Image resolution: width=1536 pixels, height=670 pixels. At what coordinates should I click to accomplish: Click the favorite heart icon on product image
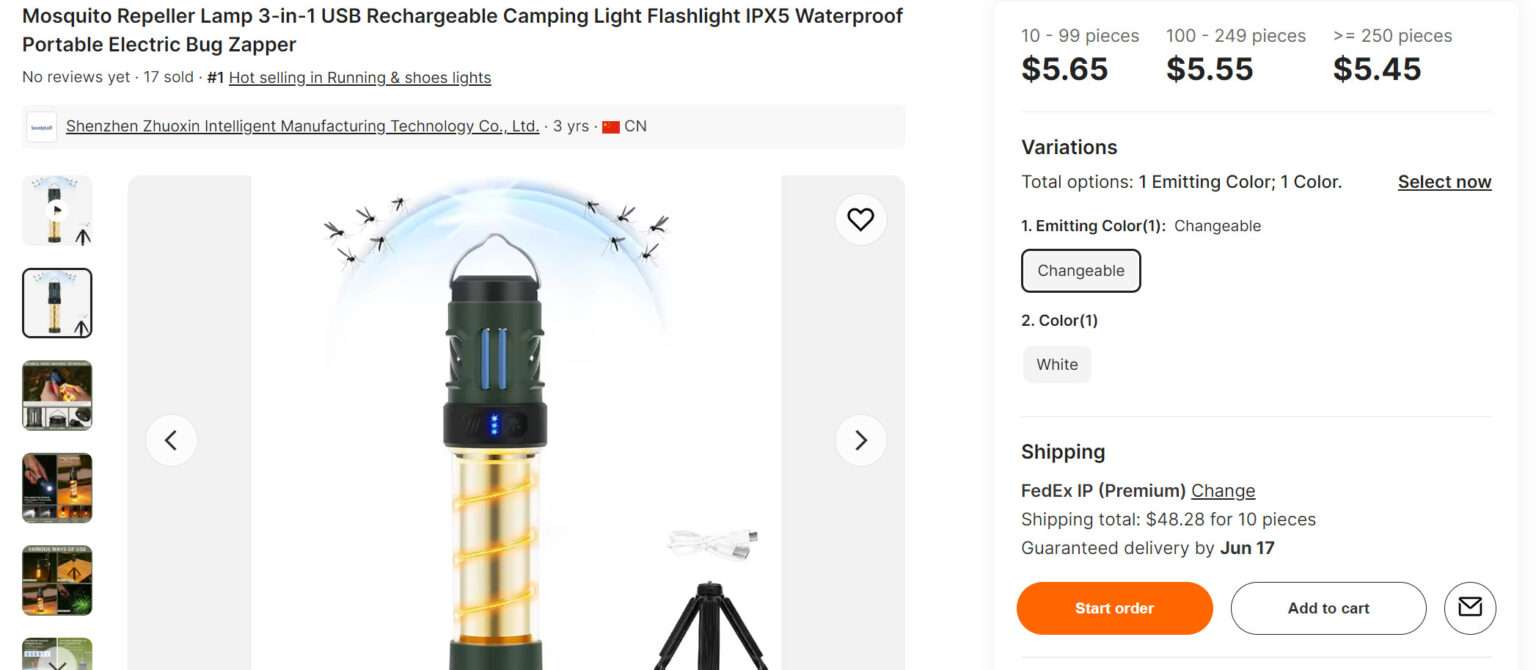[x=860, y=219]
